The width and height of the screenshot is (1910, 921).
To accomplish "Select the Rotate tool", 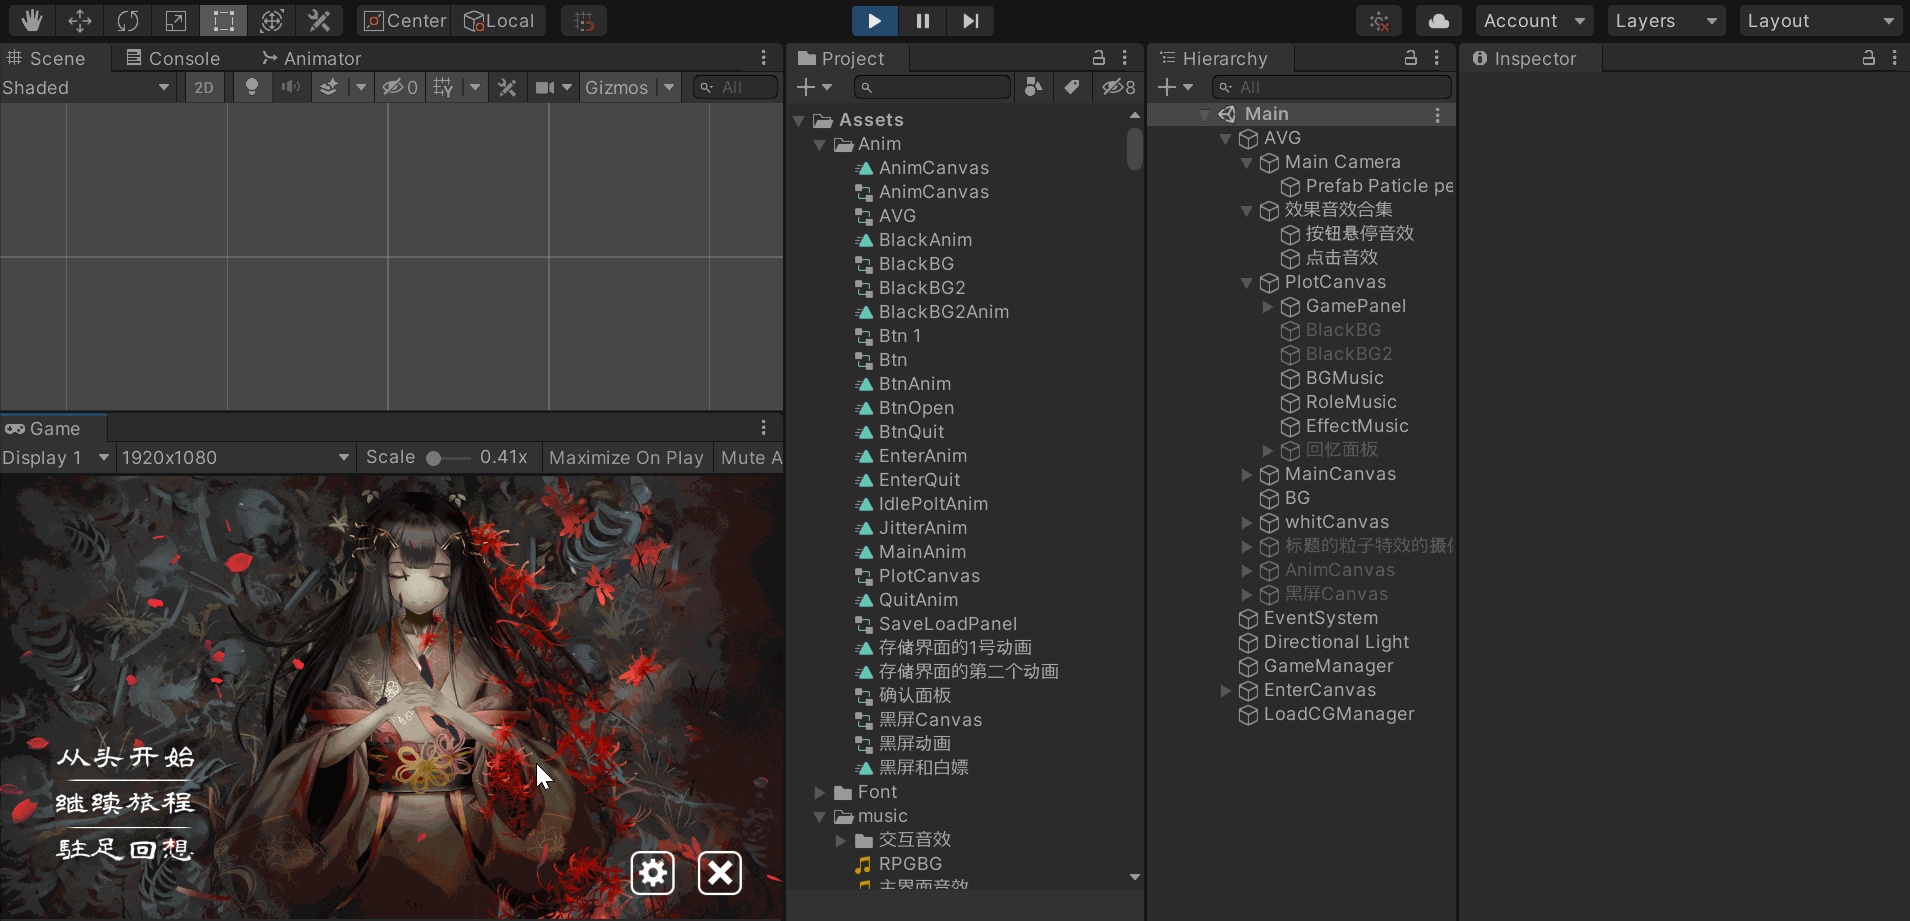I will point(127,20).
